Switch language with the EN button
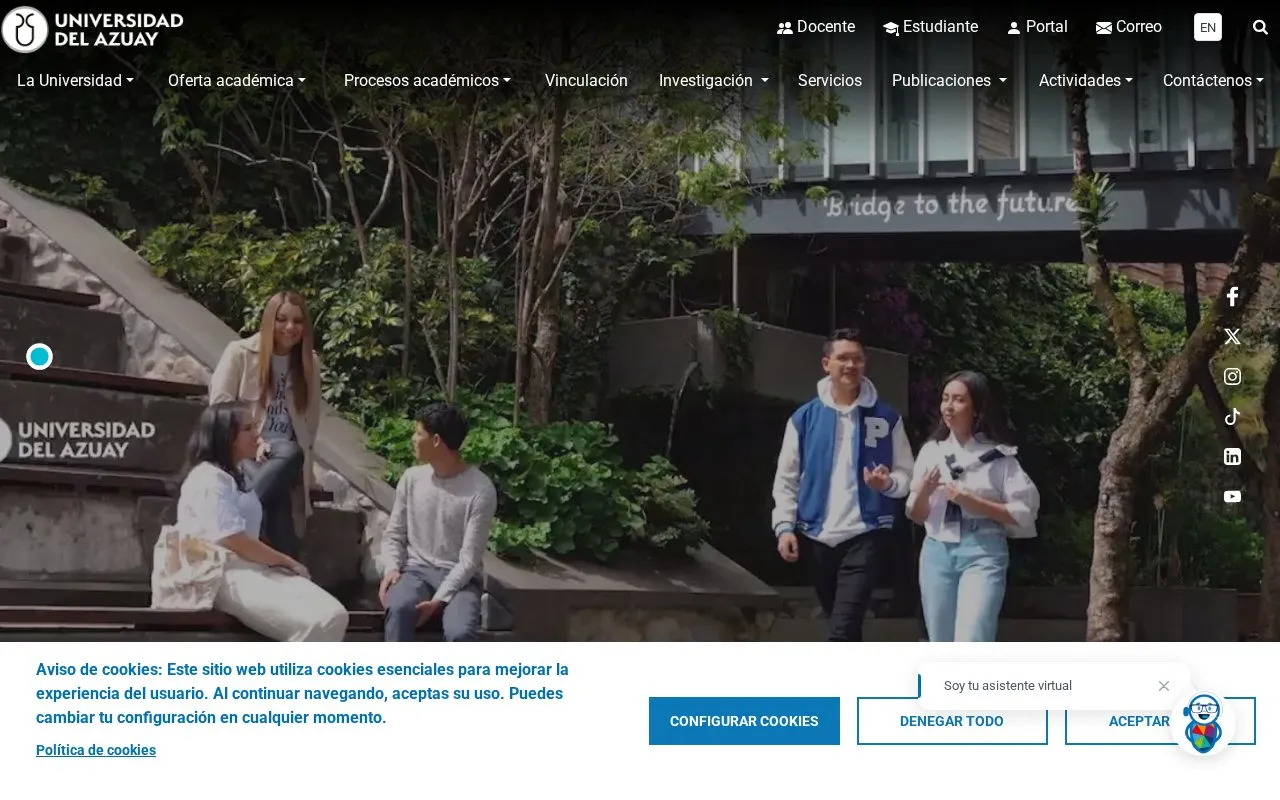1280x800 pixels. pyautogui.click(x=1208, y=27)
